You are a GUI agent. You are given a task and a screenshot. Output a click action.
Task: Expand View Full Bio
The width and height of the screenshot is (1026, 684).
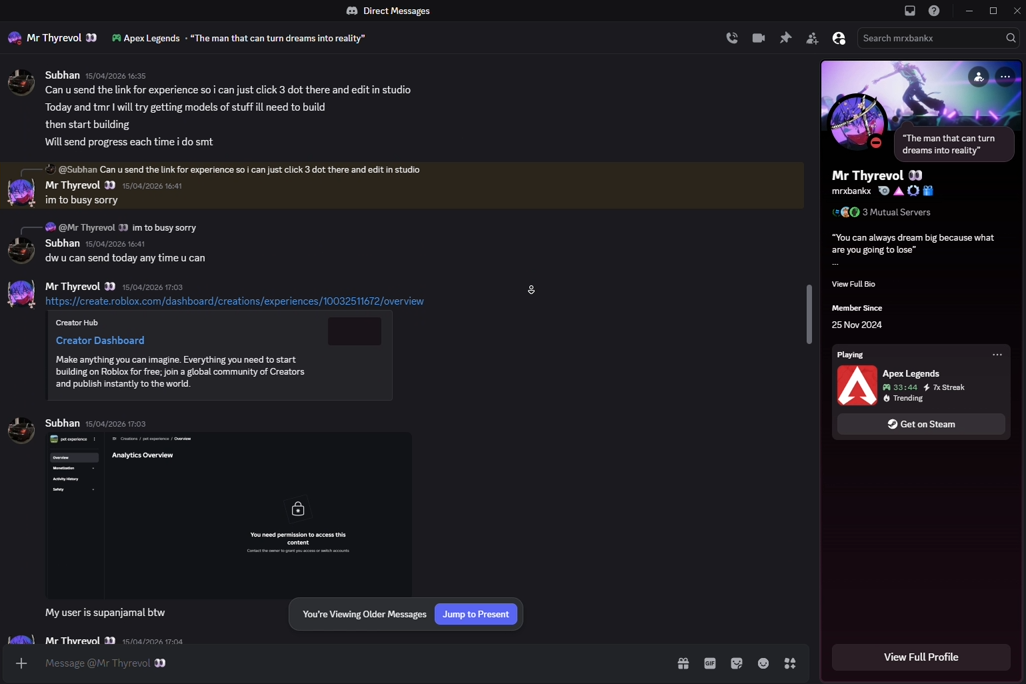[x=853, y=284]
